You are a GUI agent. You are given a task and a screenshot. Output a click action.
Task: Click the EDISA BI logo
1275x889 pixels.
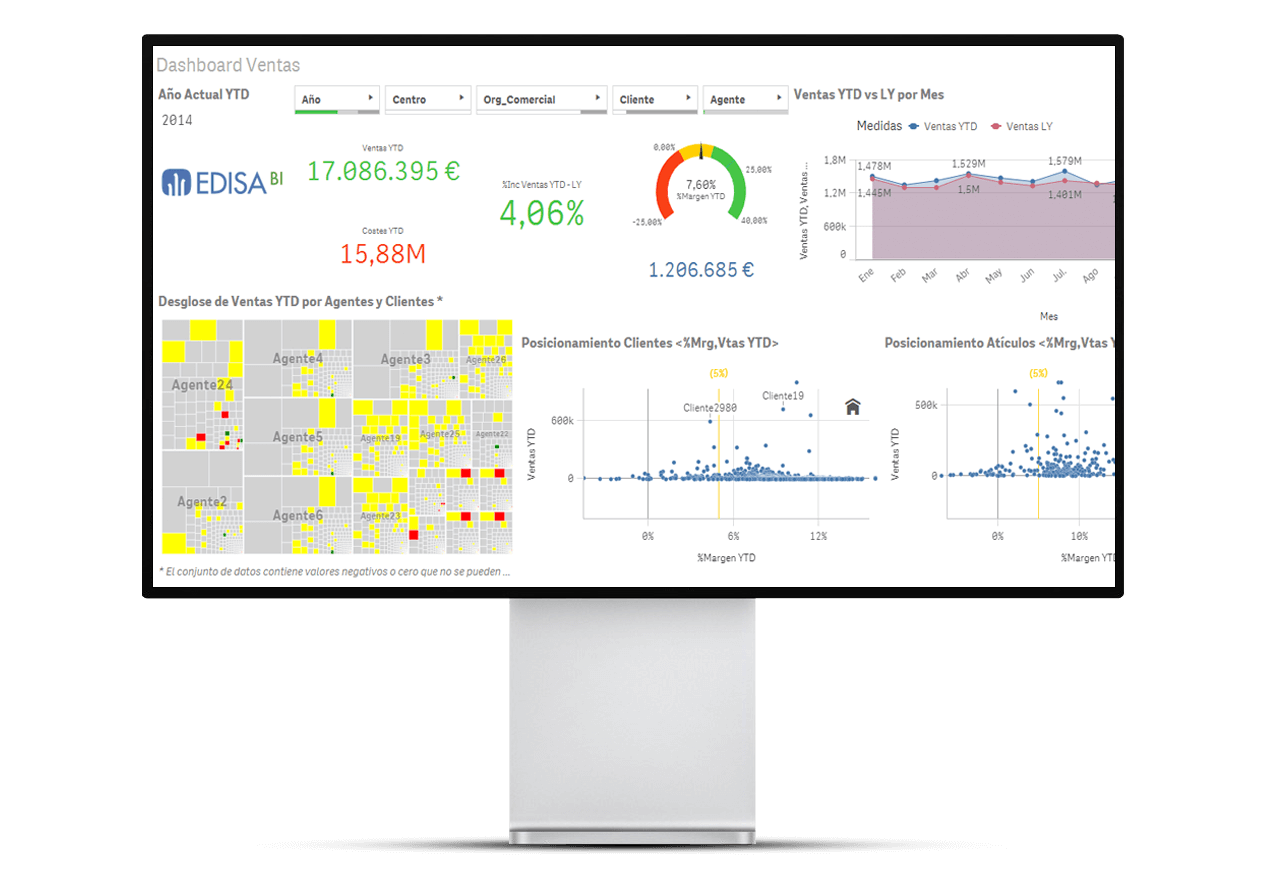222,181
